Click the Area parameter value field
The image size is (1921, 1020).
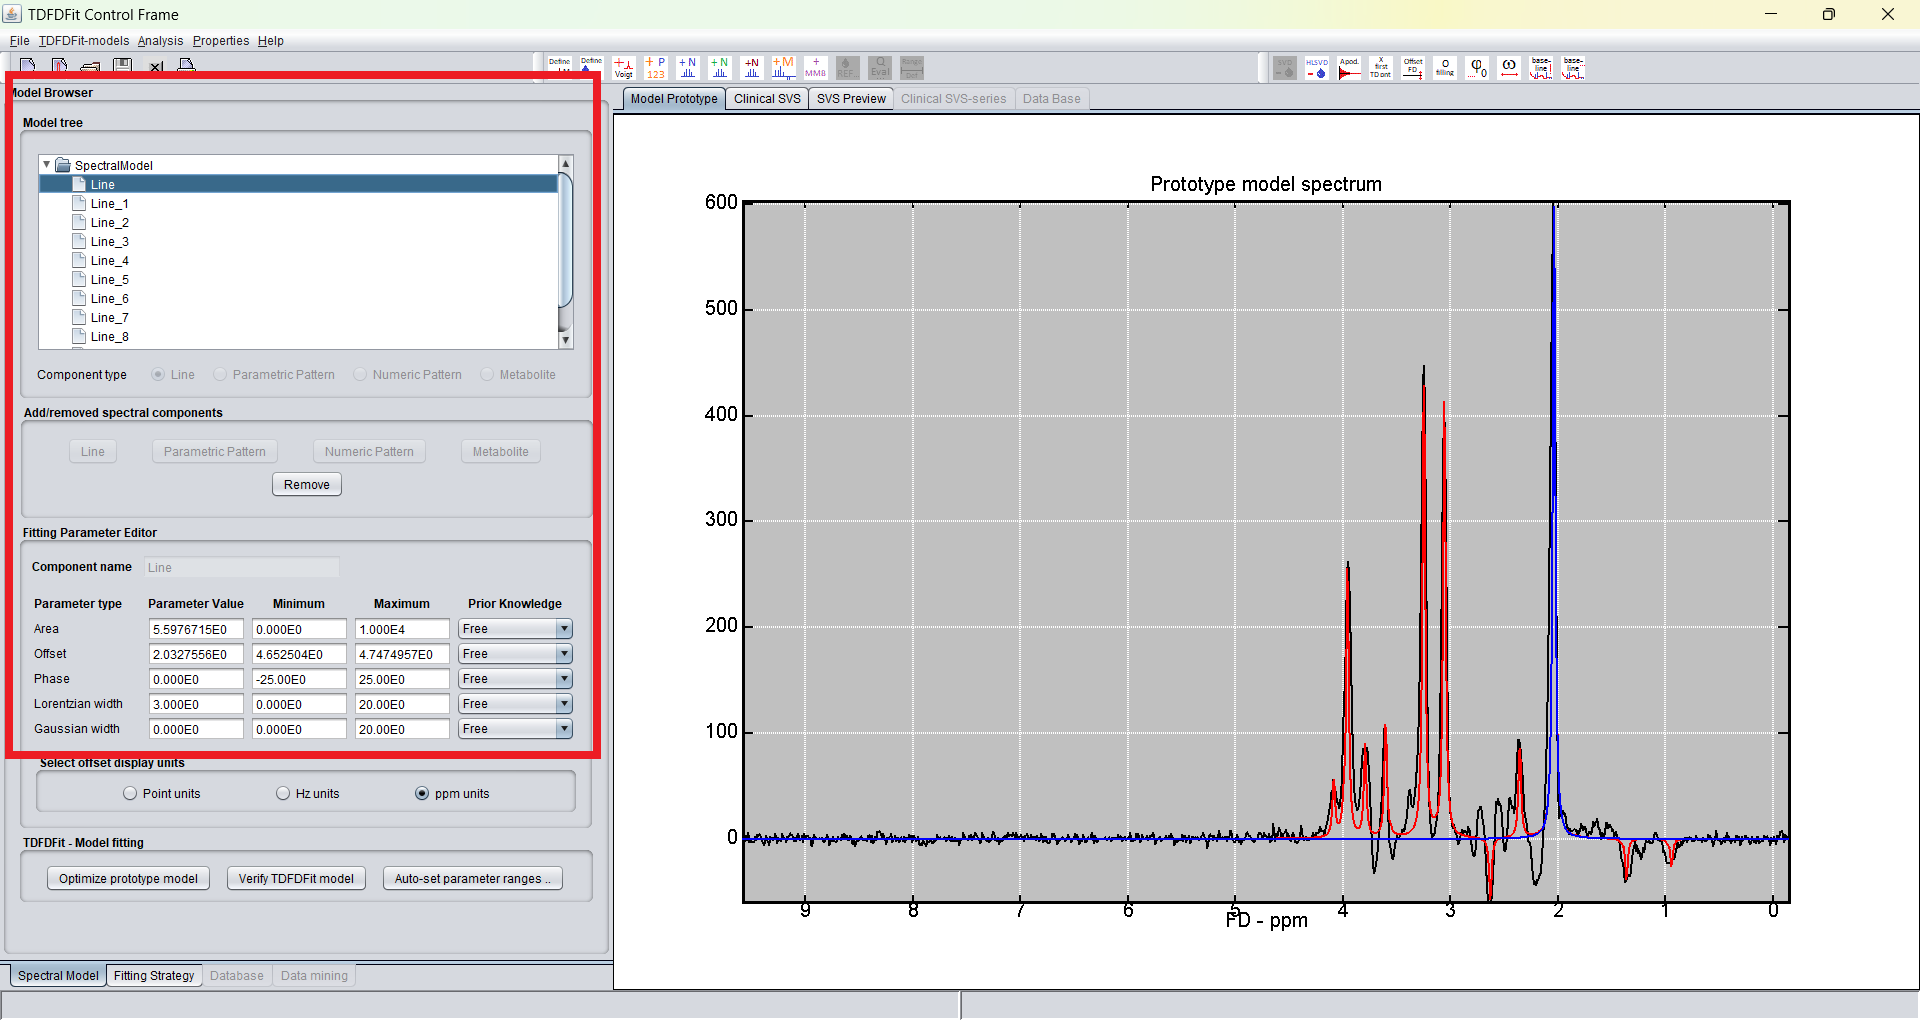pos(196,629)
